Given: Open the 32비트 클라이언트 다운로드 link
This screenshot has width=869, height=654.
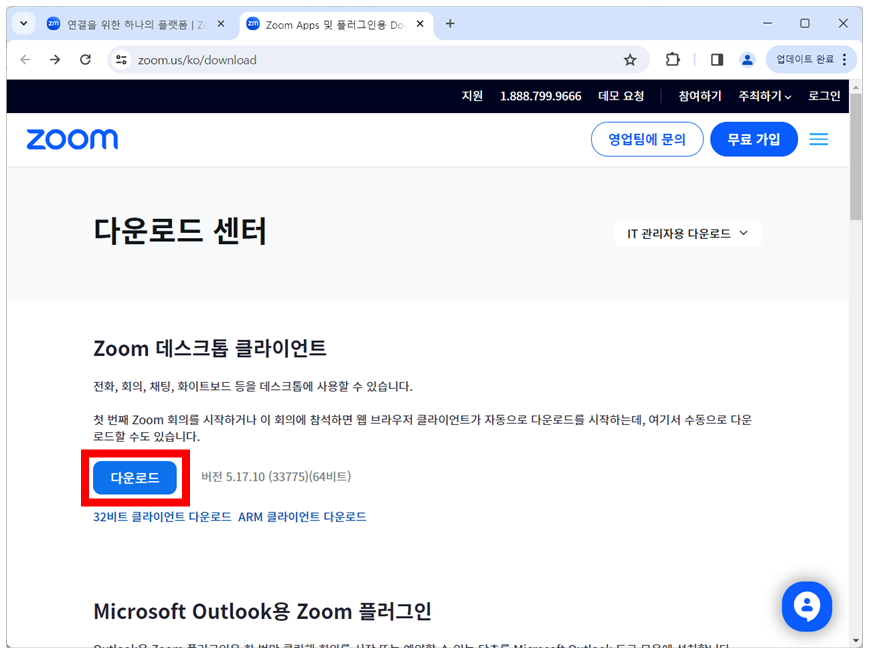Looking at the screenshot, I should (x=162, y=517).
